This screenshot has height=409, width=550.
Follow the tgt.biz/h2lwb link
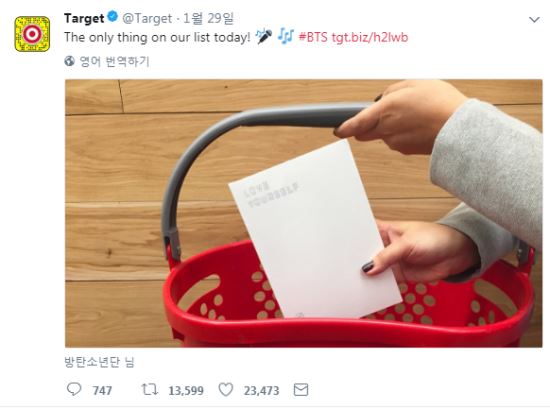[x=370, y=37]
